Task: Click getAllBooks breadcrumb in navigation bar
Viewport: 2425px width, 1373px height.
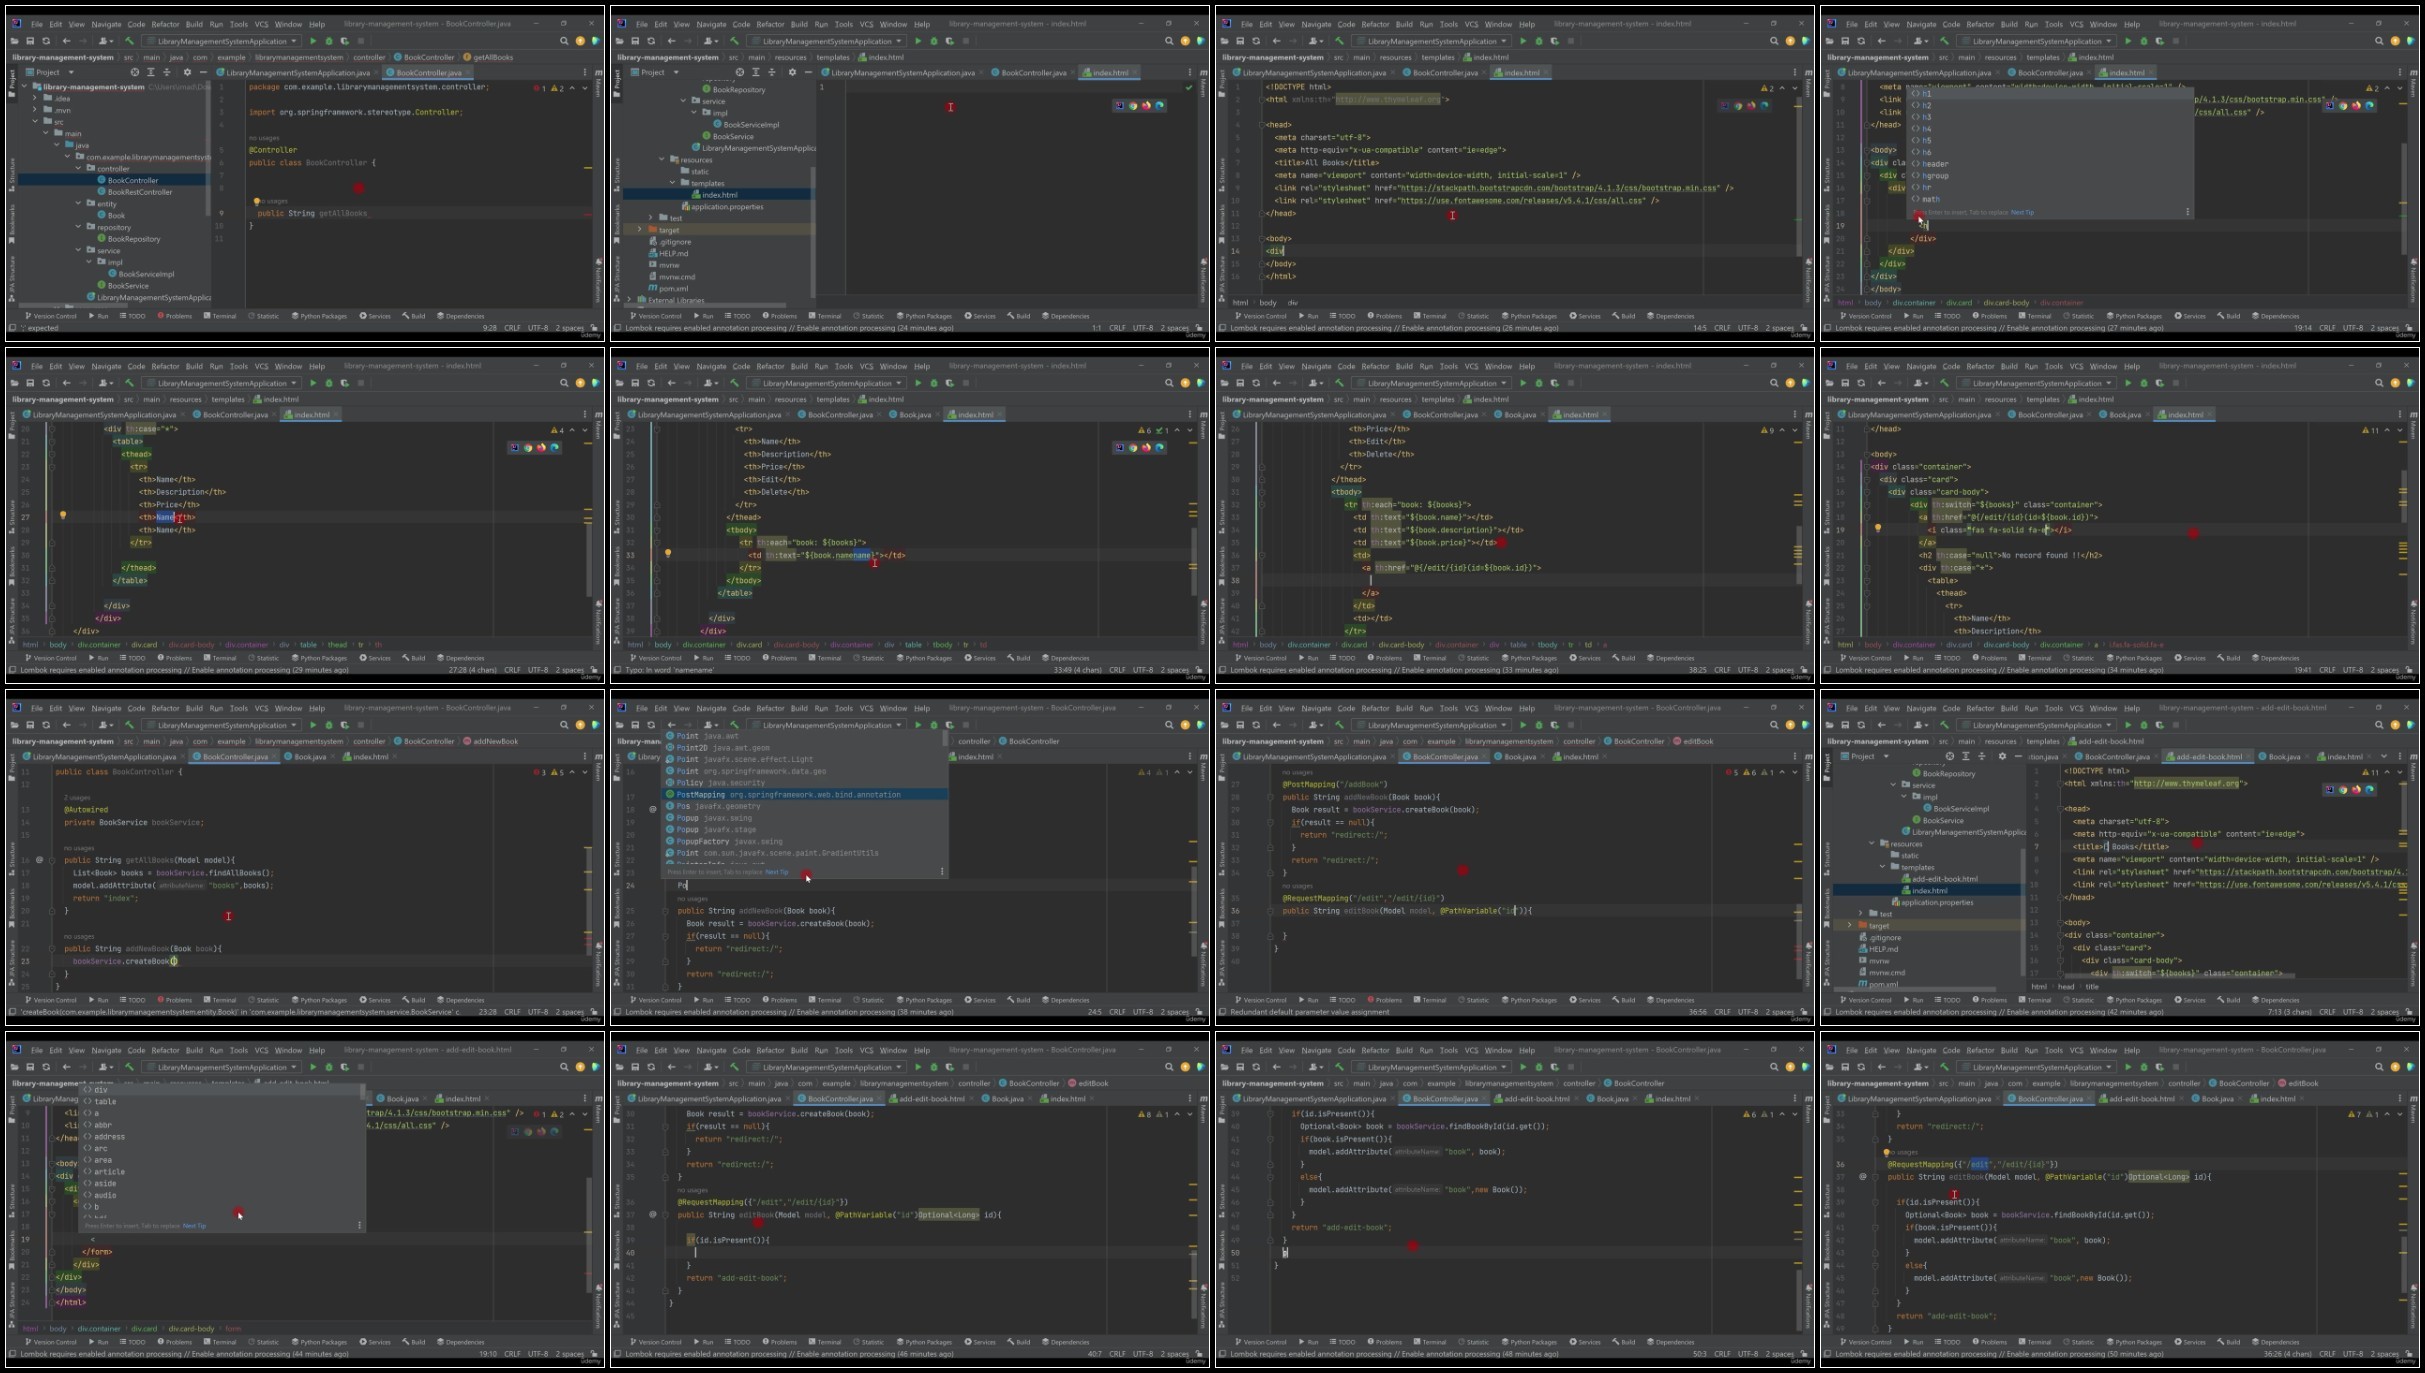Action: tap(489, 57)
